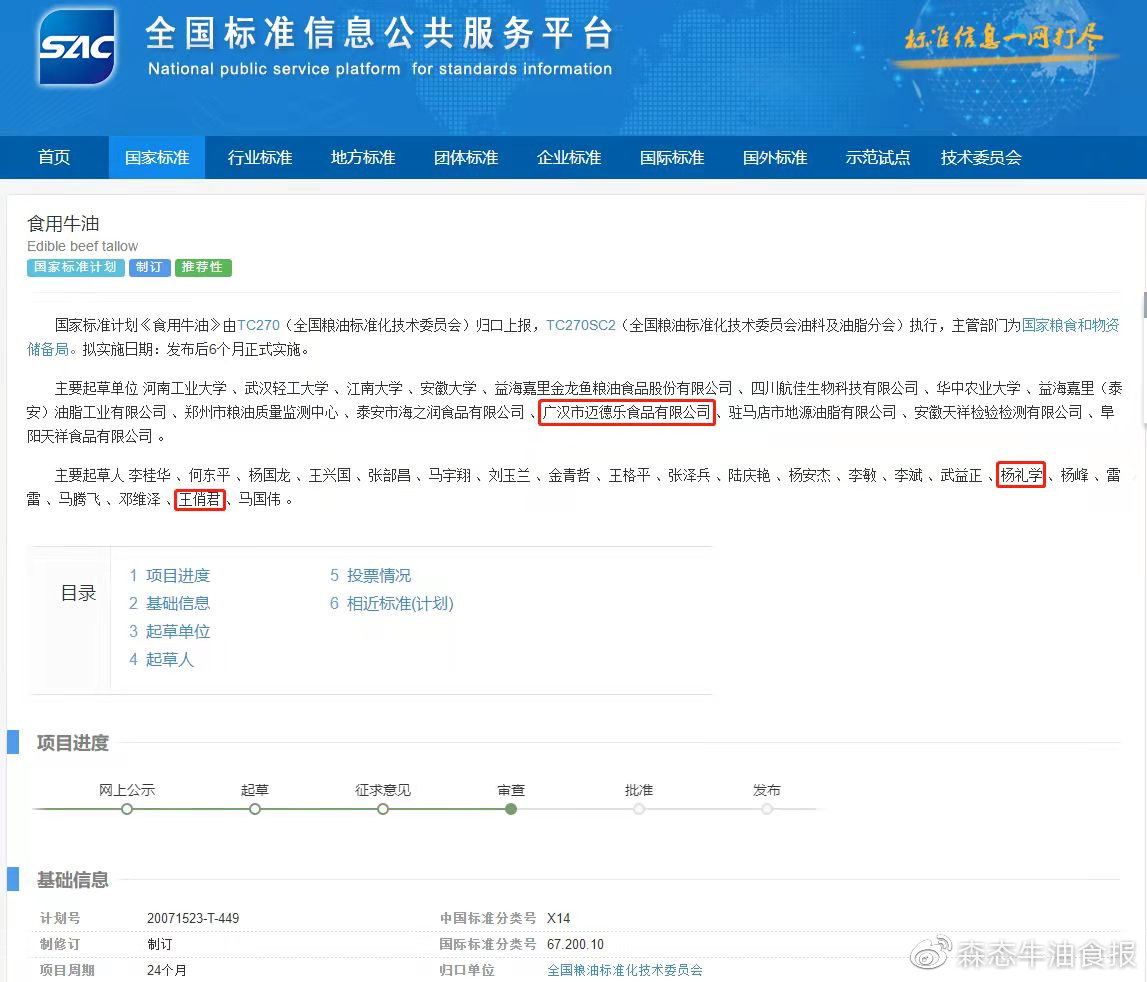Screen dimensions: 1147x982
Task: Click the page vertical scrollbar
Action: click(1144, 304)
